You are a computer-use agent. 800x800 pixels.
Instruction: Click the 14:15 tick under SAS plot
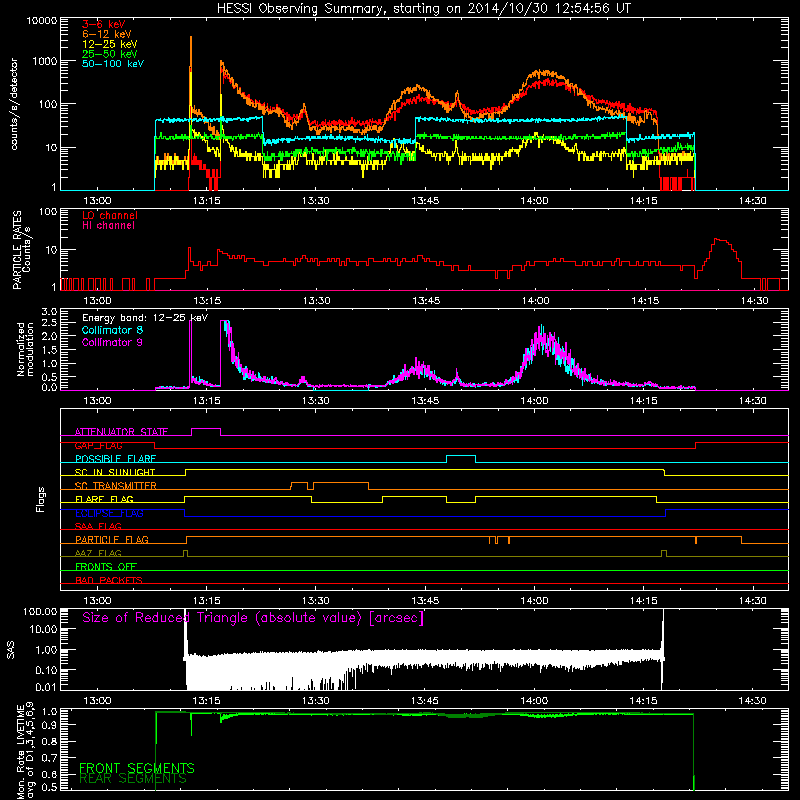coord(644,701)
